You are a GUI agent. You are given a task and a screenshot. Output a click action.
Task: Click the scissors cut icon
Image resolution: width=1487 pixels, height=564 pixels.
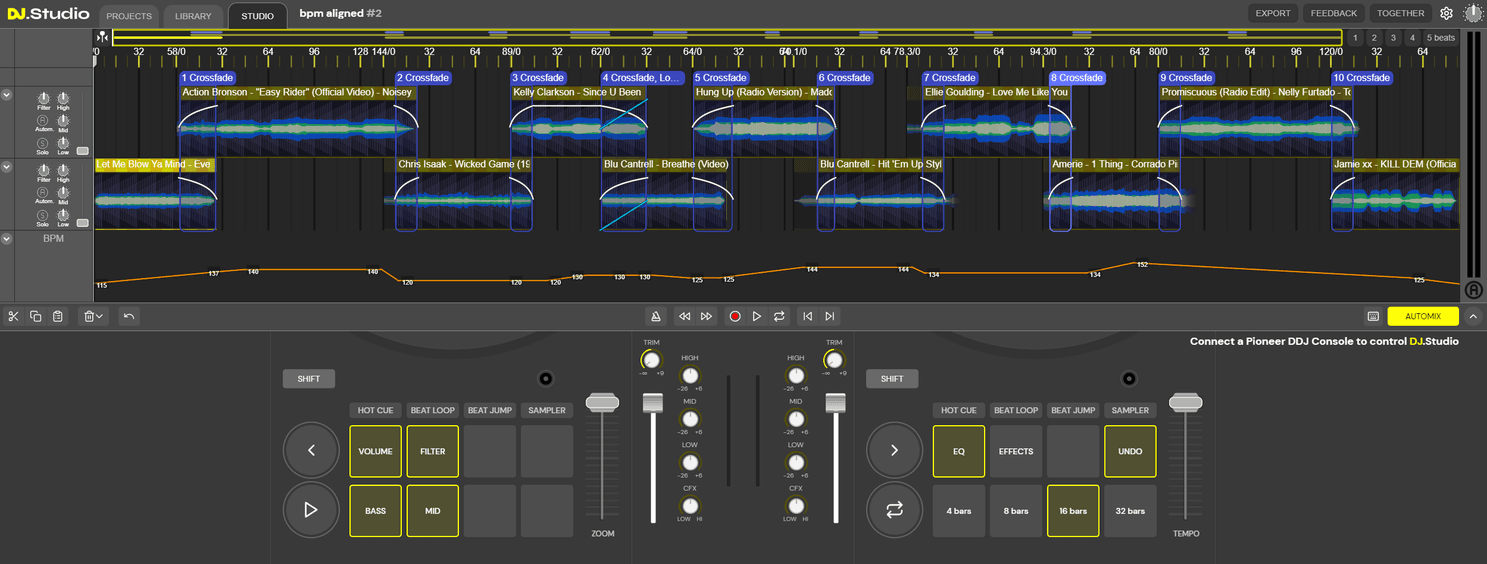point(13,316)
